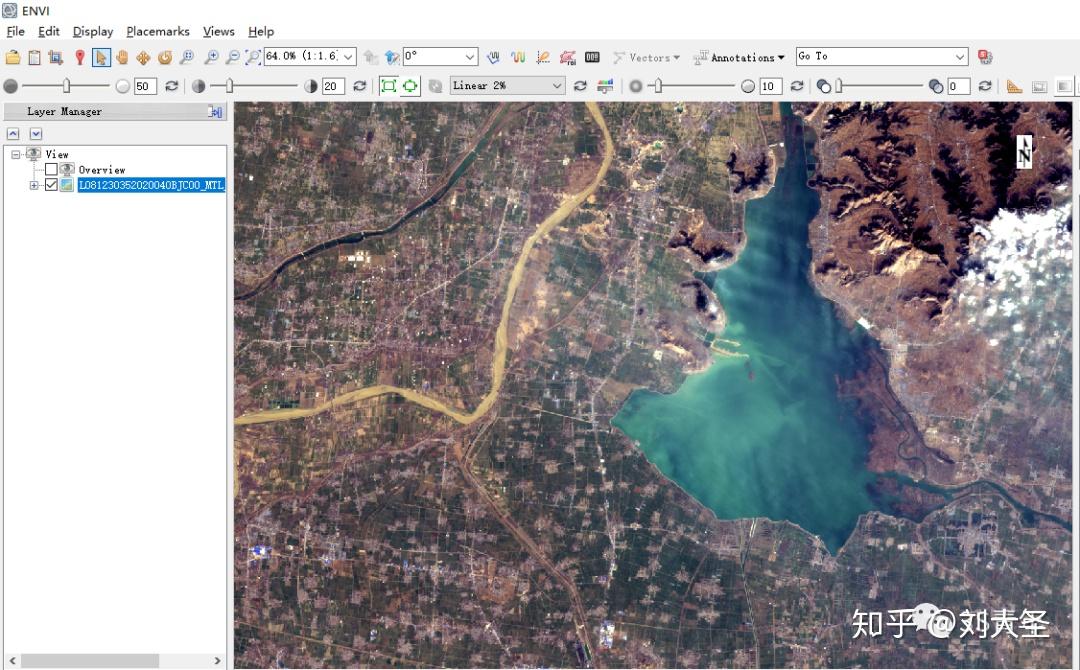Reset the brightness value of 50
This screenshot has width=1080, height=670.
(x=171, y=86)
